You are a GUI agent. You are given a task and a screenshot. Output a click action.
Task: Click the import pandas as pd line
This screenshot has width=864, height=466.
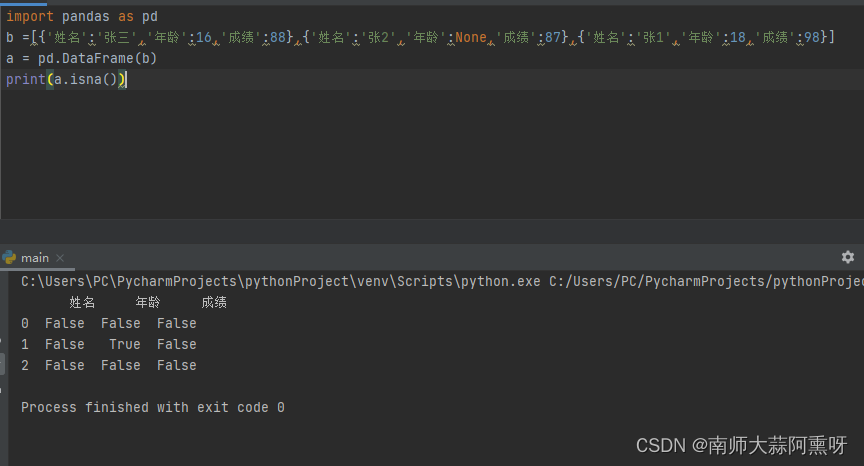(x=82, y=17)
